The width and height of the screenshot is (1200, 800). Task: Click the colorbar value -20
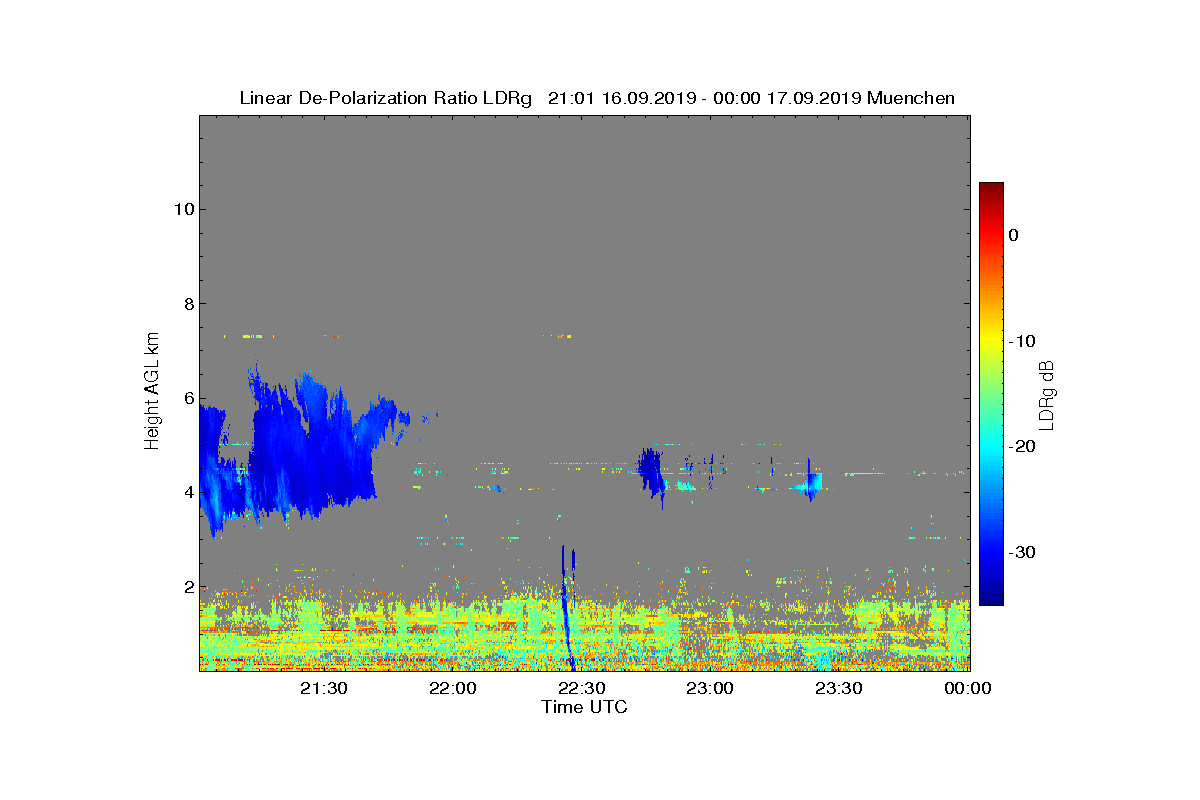1022,446
